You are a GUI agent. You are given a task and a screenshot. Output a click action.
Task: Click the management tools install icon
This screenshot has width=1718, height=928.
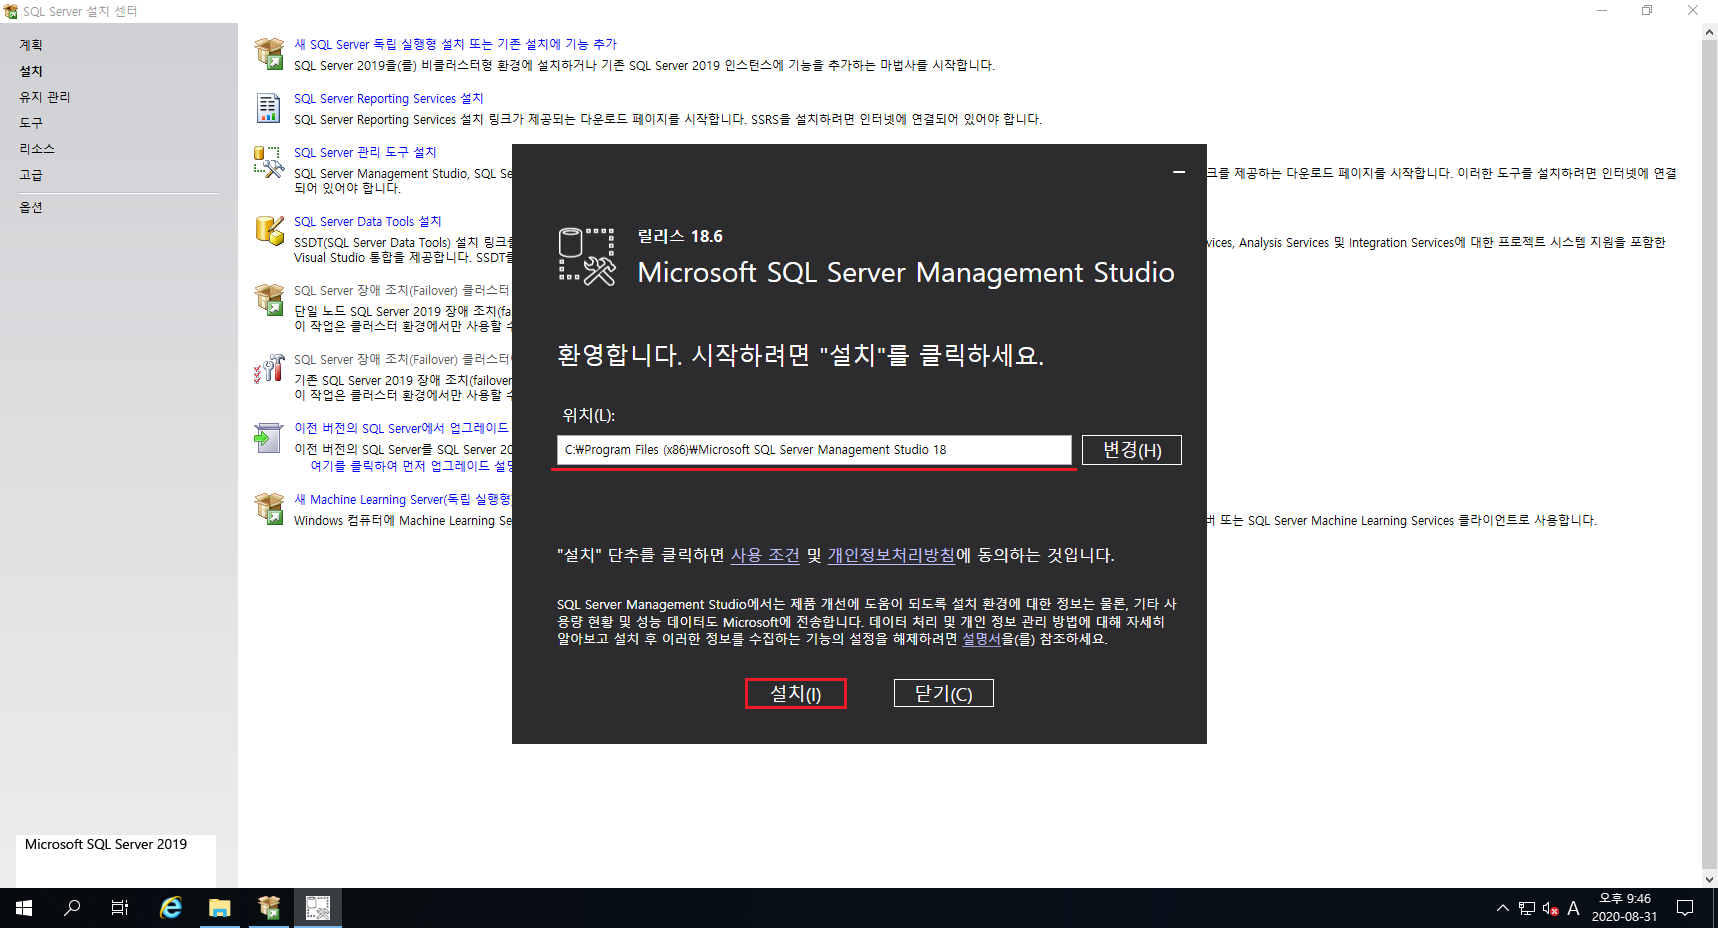tap(269, 162)
